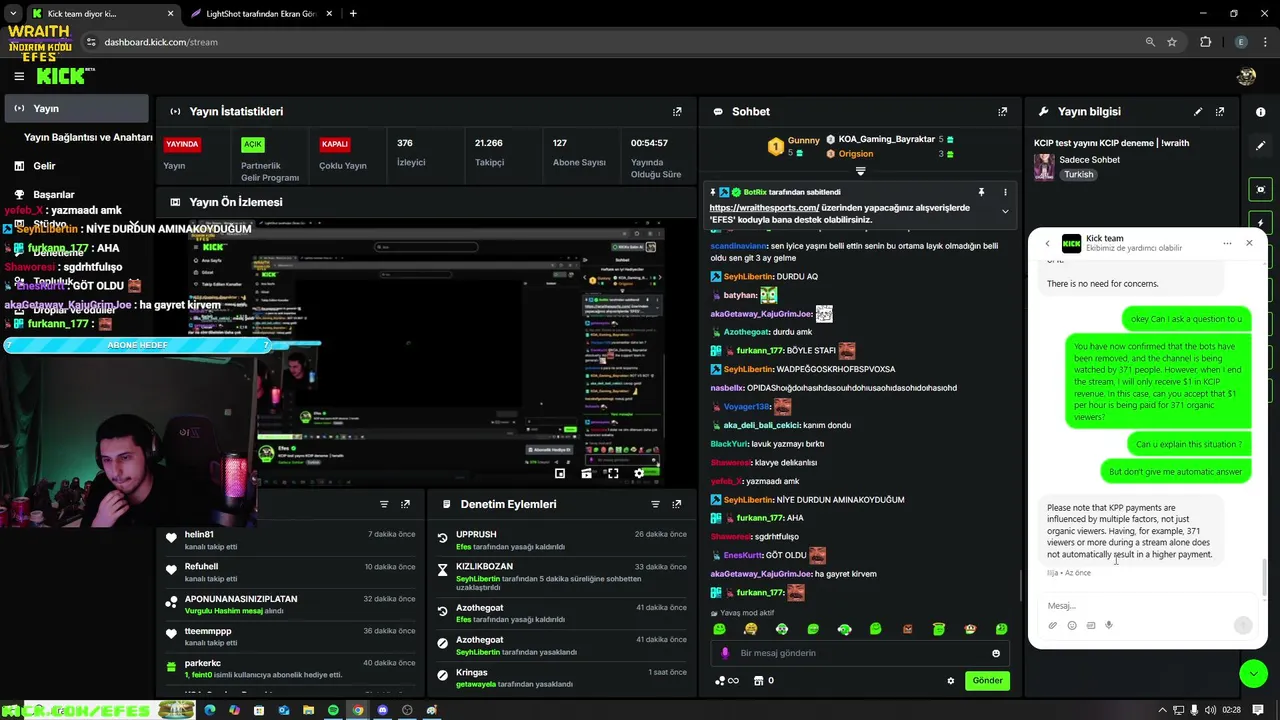Open the chat settings gear next to Gönder

[951, 681]
